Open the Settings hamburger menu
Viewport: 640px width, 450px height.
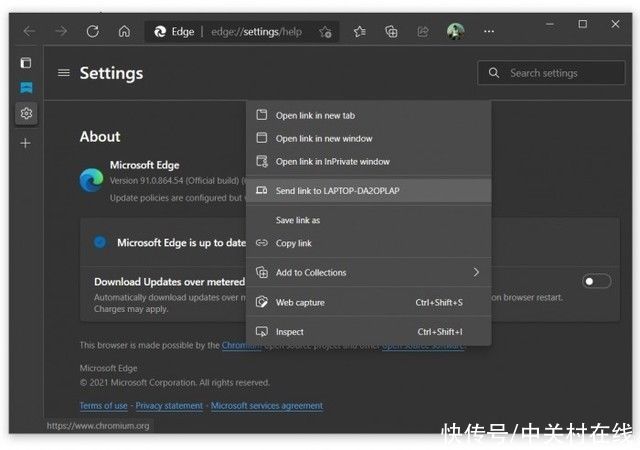[x=64, y=73]
